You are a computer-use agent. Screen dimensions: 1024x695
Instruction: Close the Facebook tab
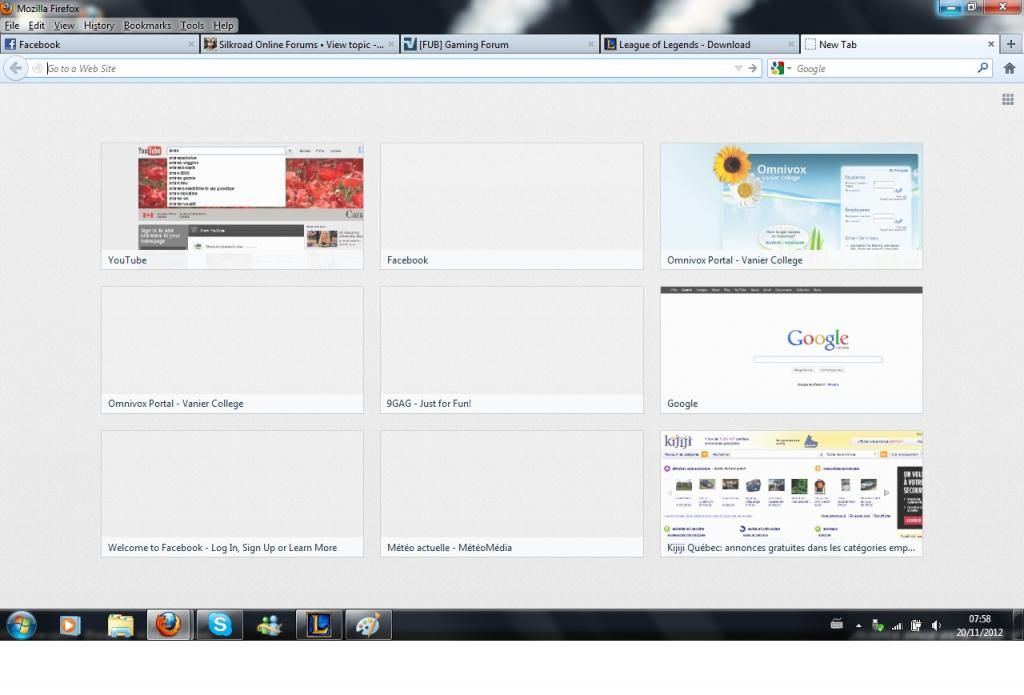[x=191, y=44]
